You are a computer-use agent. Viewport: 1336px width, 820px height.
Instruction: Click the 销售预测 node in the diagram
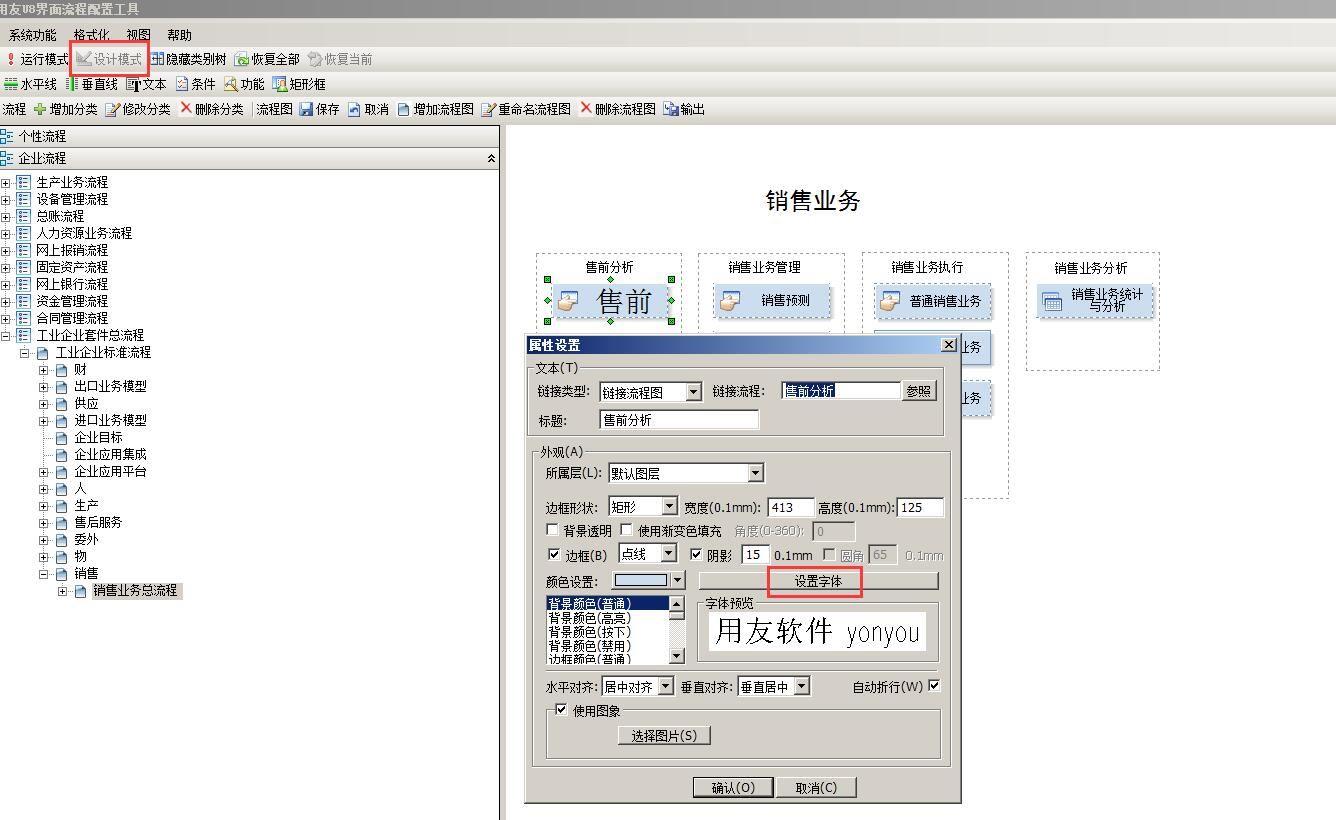[x=772, y=300]
